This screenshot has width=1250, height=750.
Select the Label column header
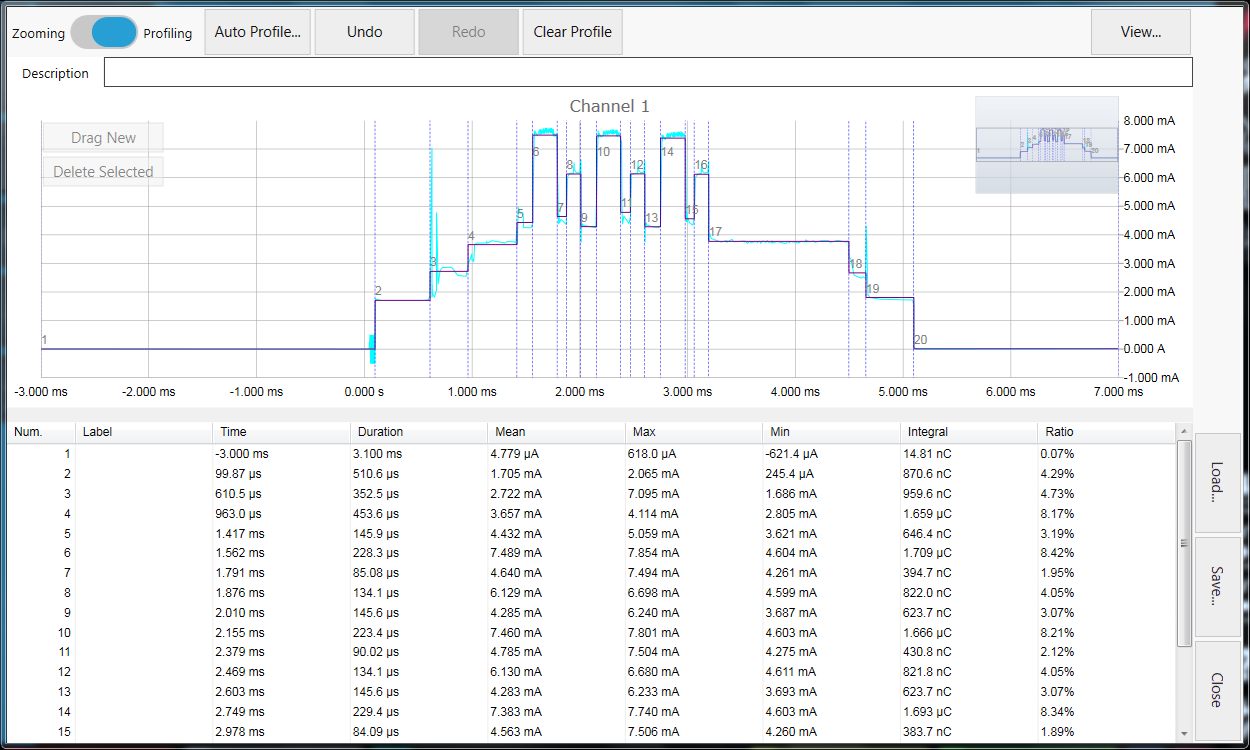[x=144, y=432]
